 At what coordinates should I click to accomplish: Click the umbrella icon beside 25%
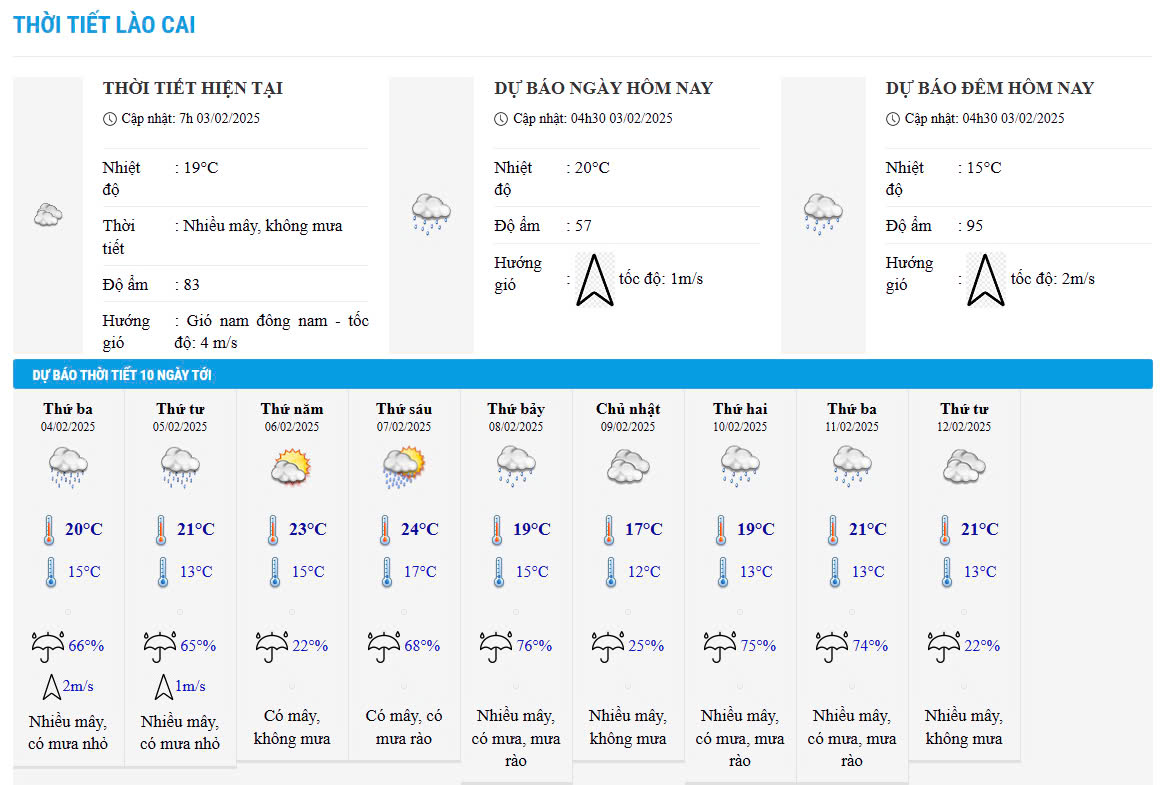pos(608,646)
